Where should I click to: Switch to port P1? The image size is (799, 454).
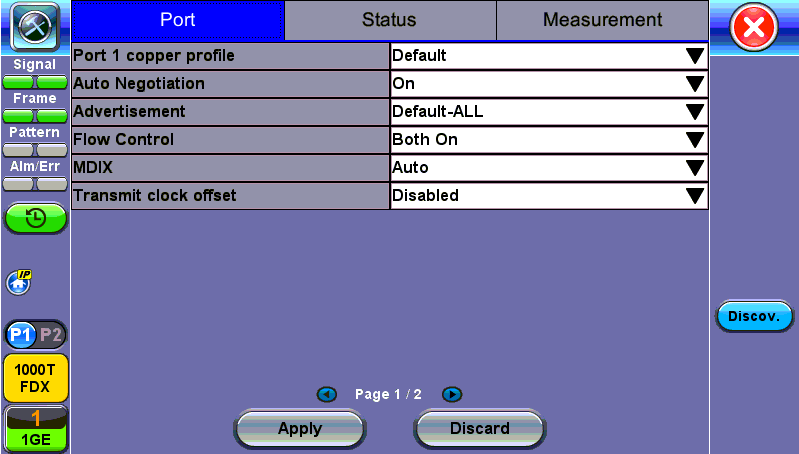(x=20, y=333)
